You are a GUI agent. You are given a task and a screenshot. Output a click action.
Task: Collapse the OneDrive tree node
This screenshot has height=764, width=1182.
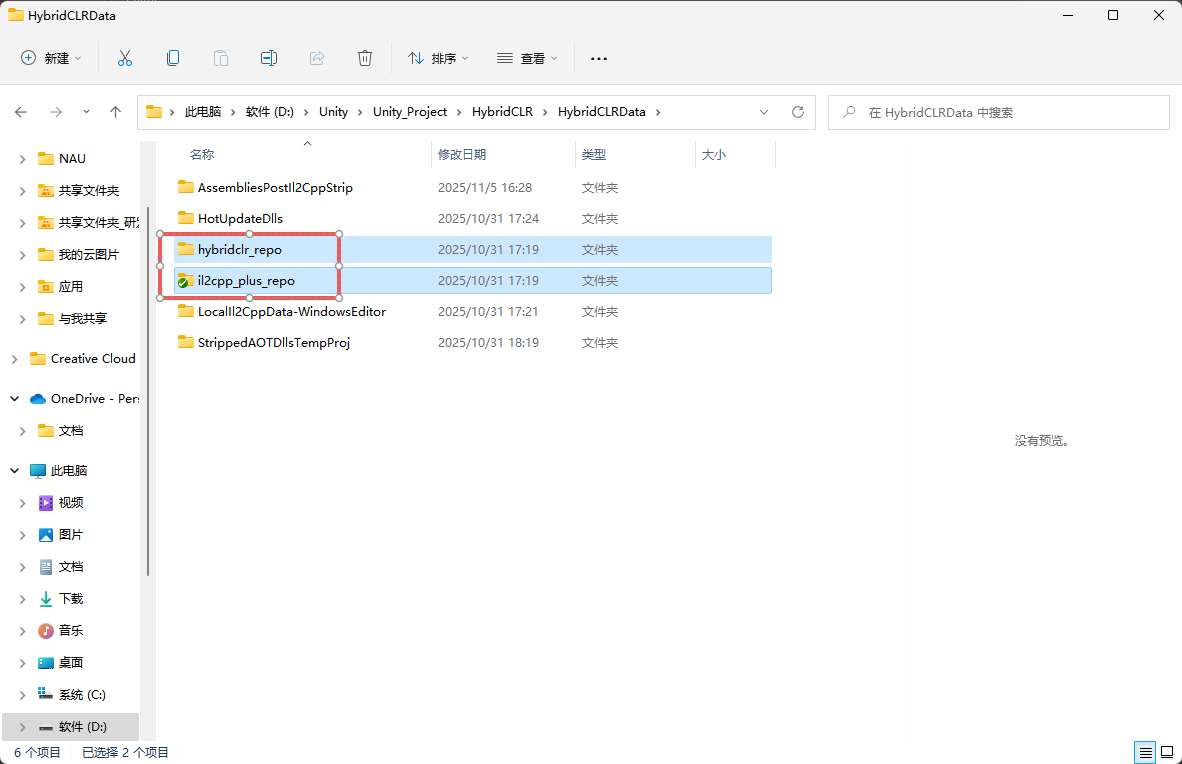tap(14, 398)
